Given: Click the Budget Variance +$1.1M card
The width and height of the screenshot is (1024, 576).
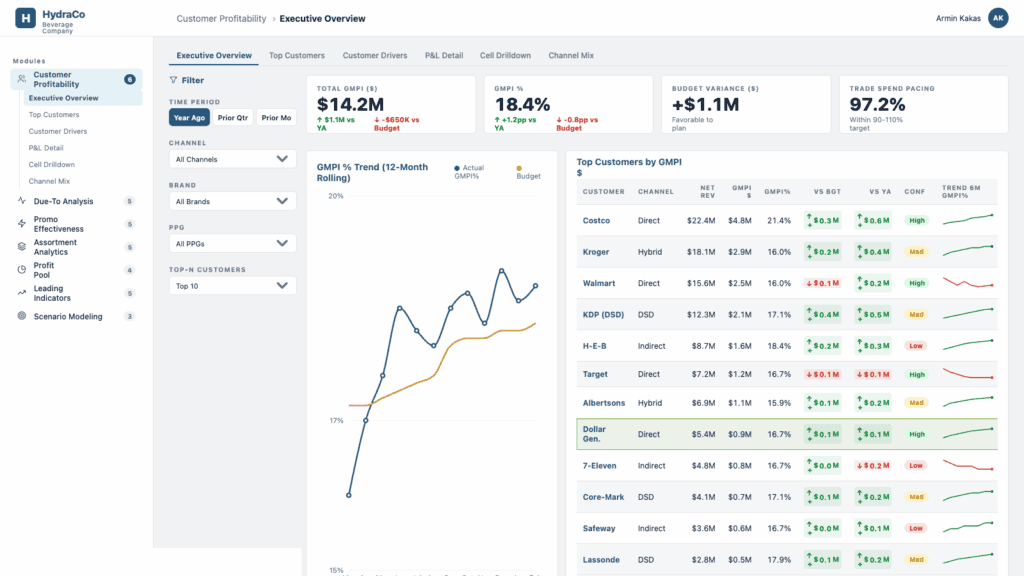Looking at the screenshot, I should (x=746, y=104).
